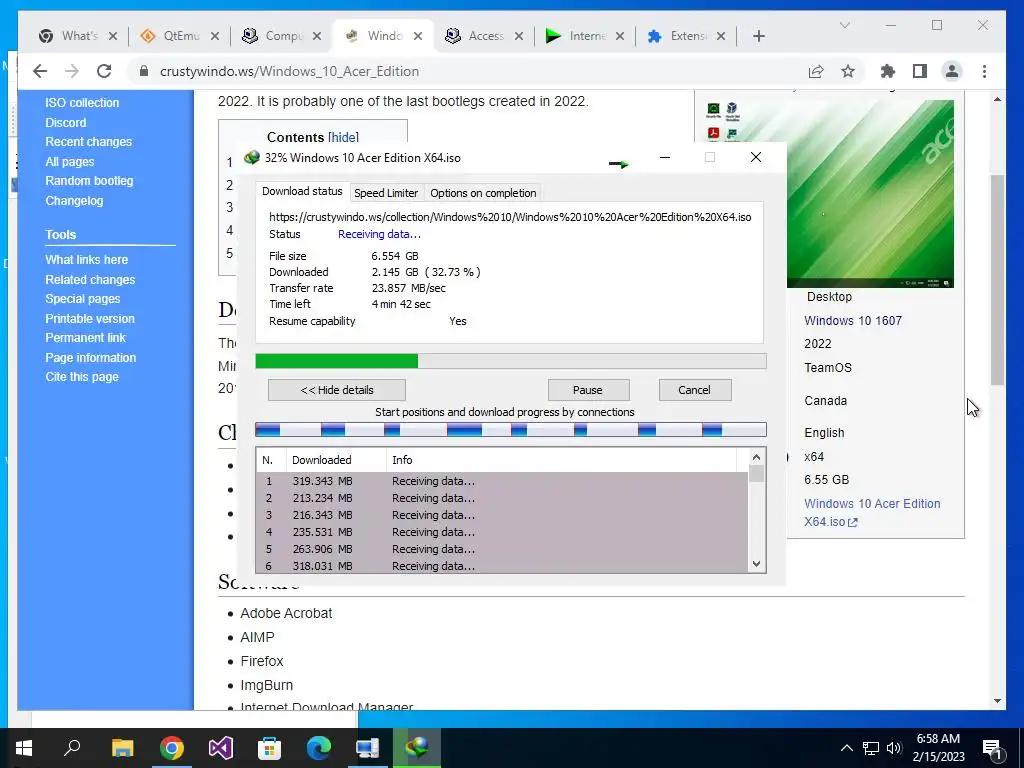This screenshot has height=768, width=1024.
Task: Open the tab search chevron
Action: tap(844, 25)
